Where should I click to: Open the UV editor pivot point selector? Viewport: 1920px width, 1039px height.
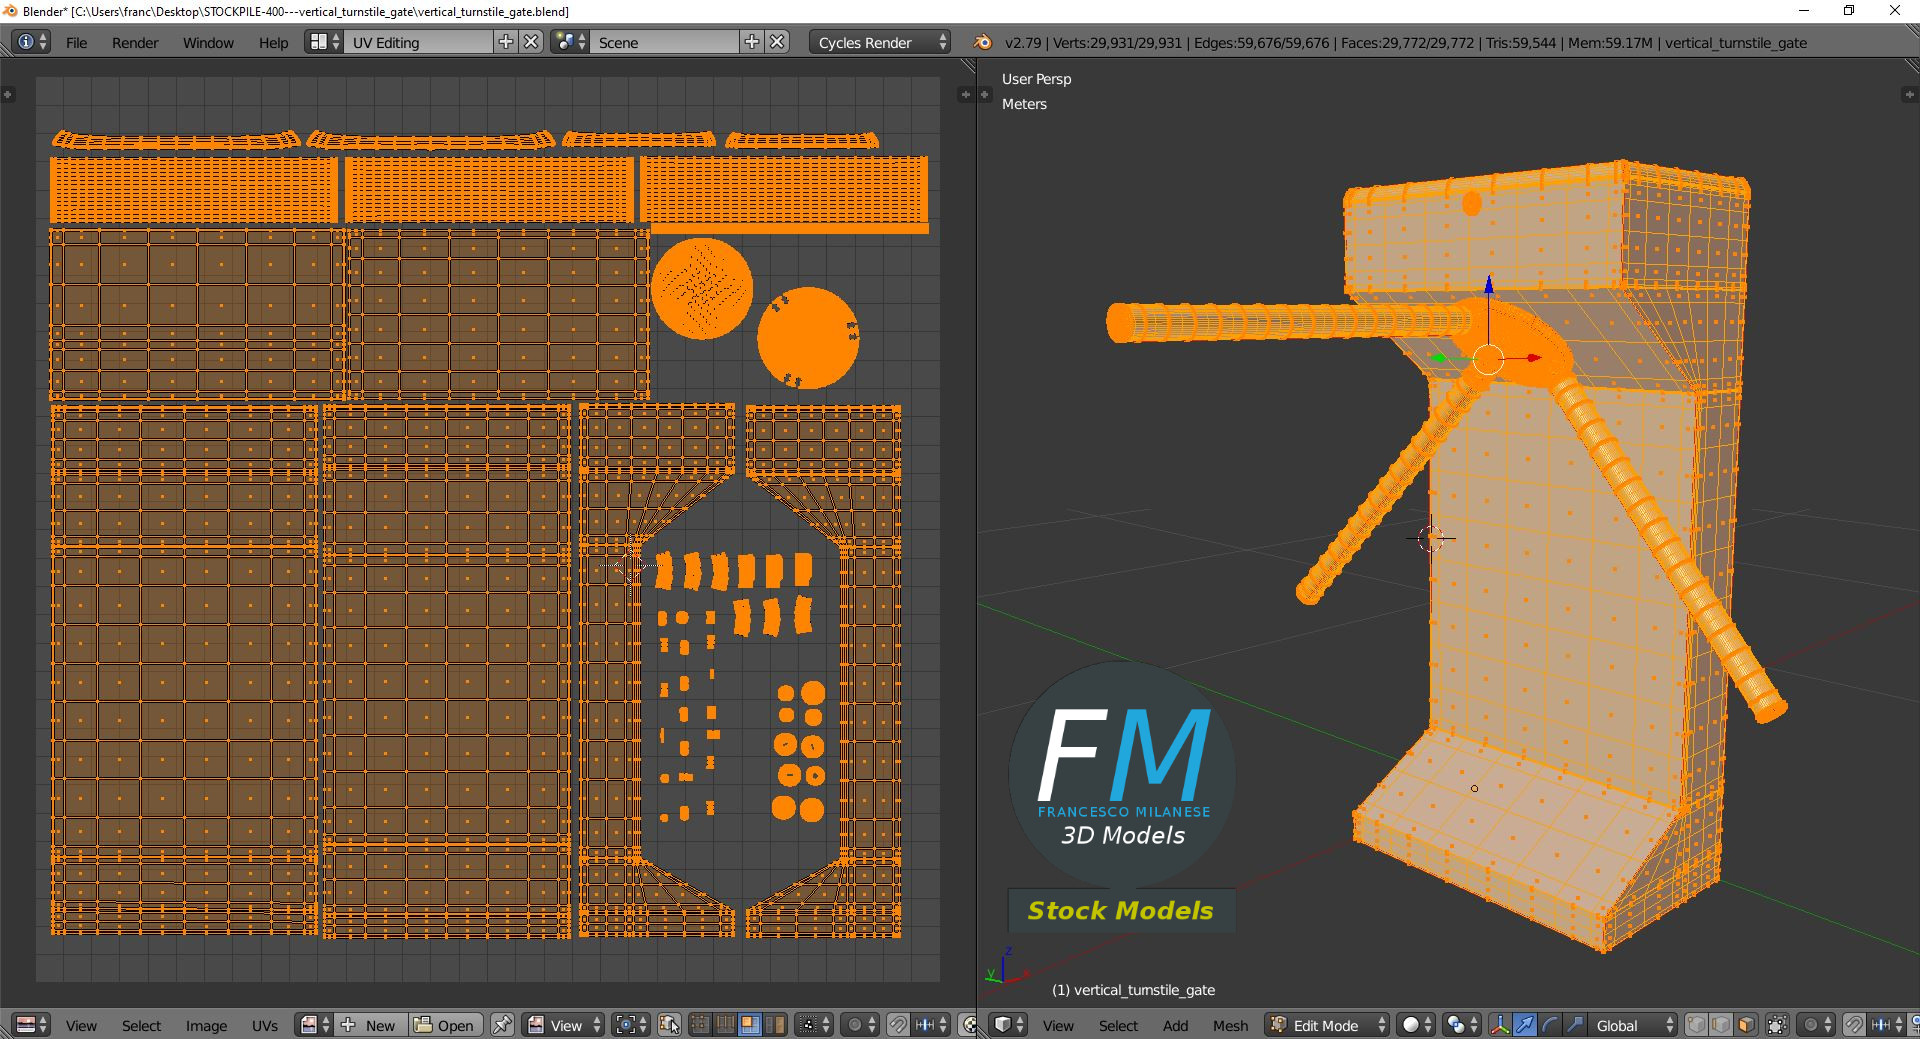pyautogui.click(x=631, y=1025)
